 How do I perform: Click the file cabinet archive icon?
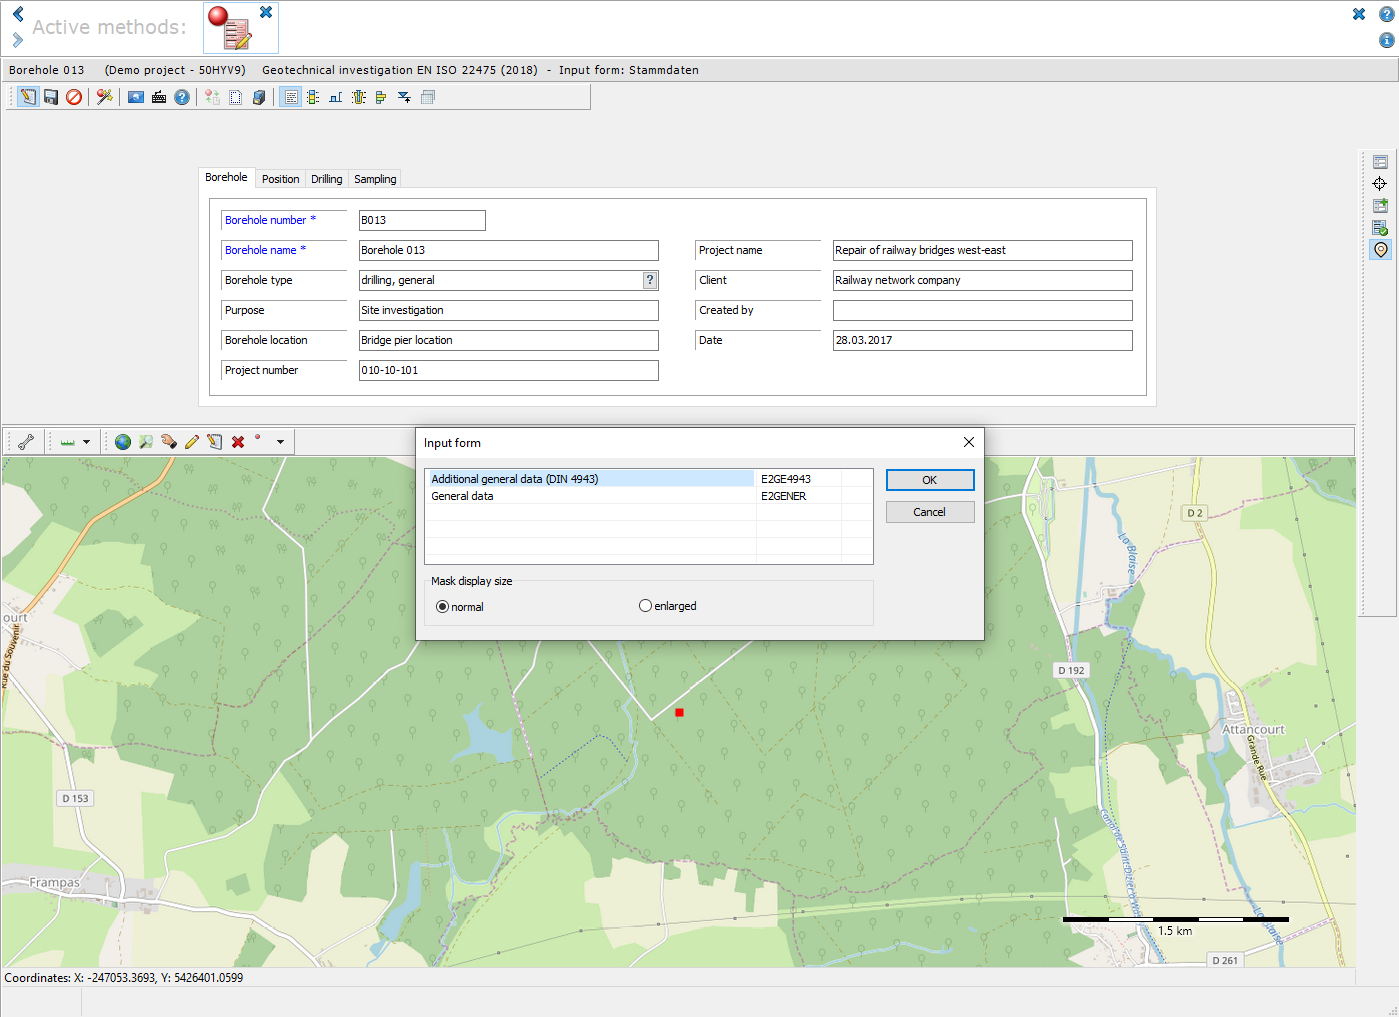(x=259, y=97)
